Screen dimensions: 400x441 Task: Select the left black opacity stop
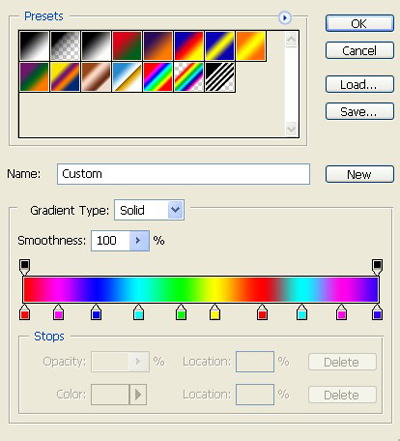coord(24,267)
